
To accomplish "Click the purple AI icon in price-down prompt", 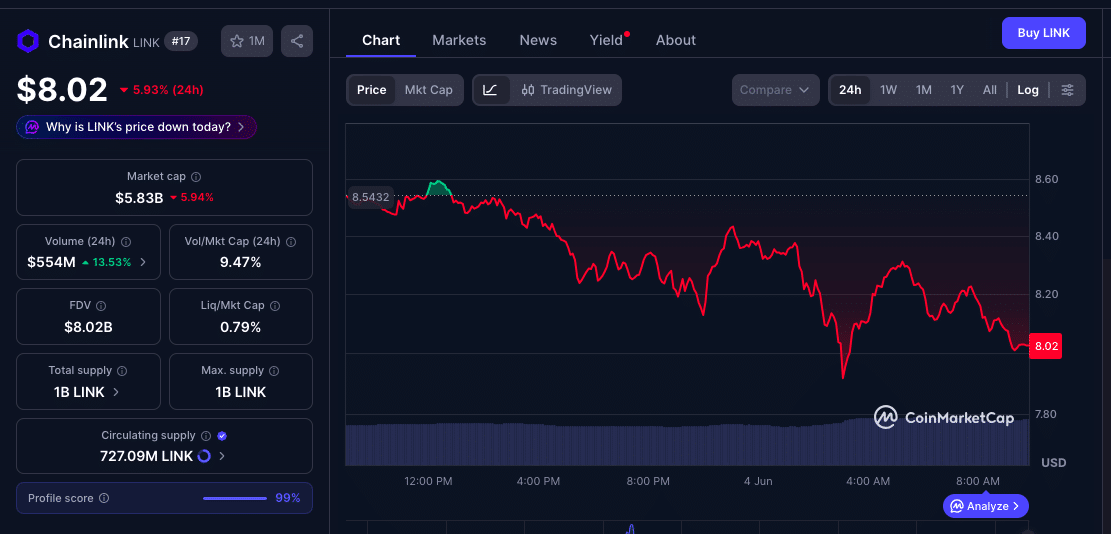I will pos(32,127).
